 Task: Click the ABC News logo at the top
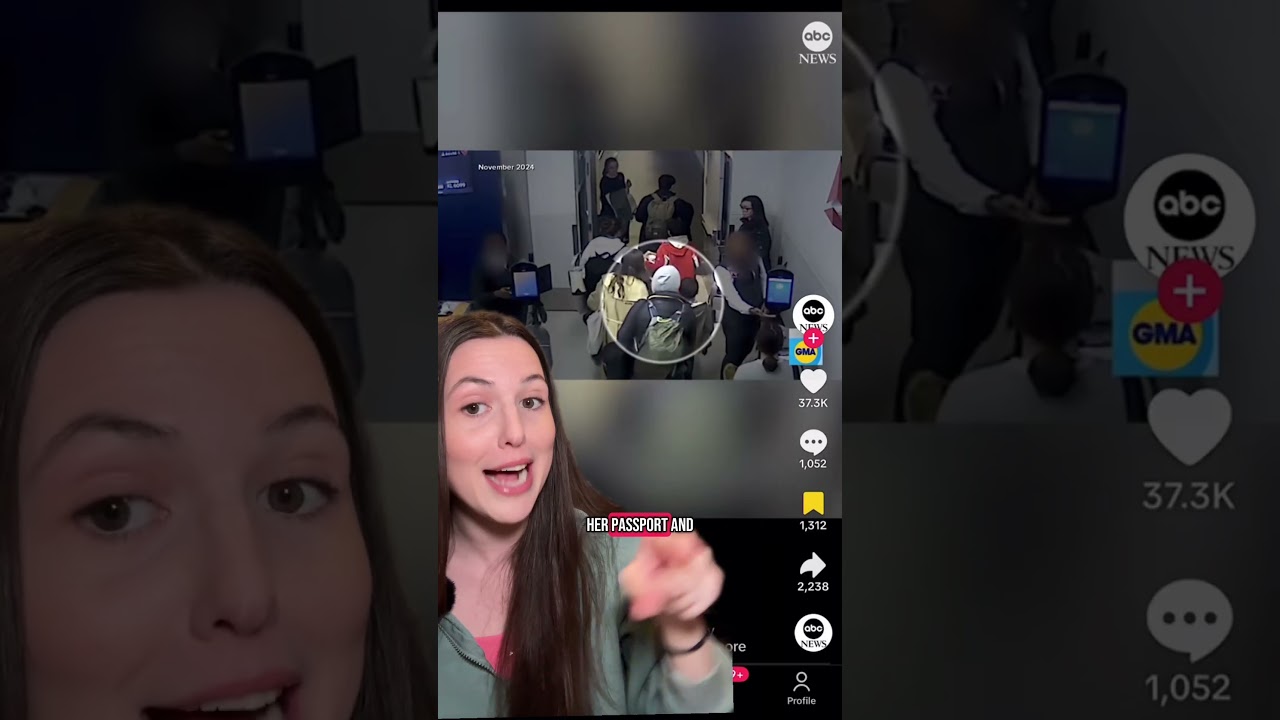point(817,43)
